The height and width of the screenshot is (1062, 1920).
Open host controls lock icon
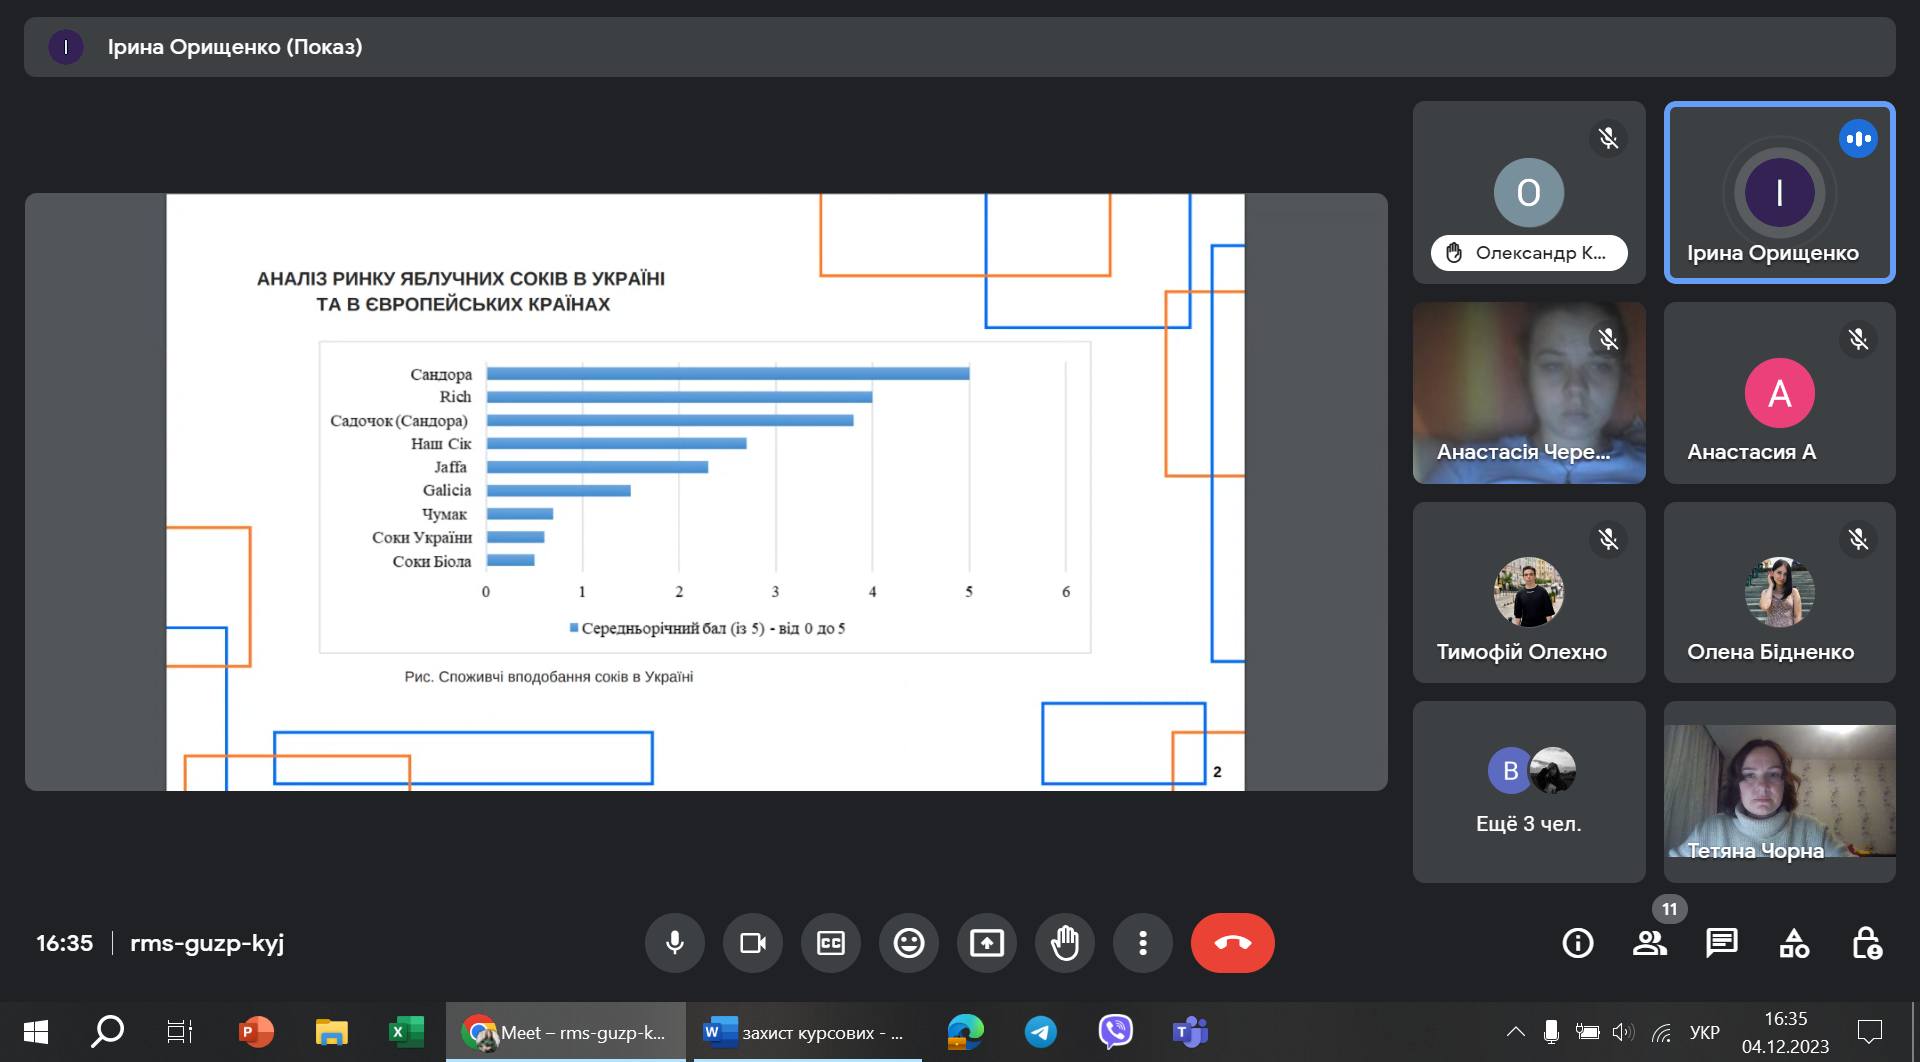pos(1866,943)
